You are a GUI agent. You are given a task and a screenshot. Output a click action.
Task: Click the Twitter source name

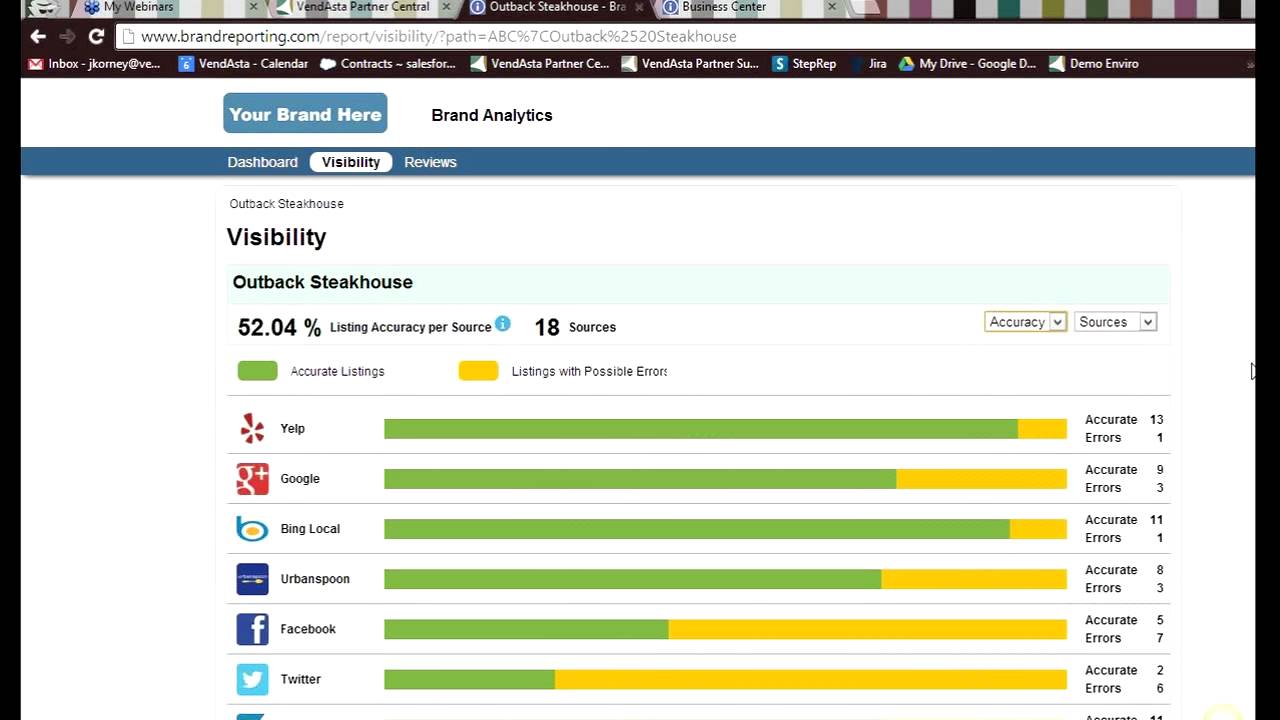(300, 679)
